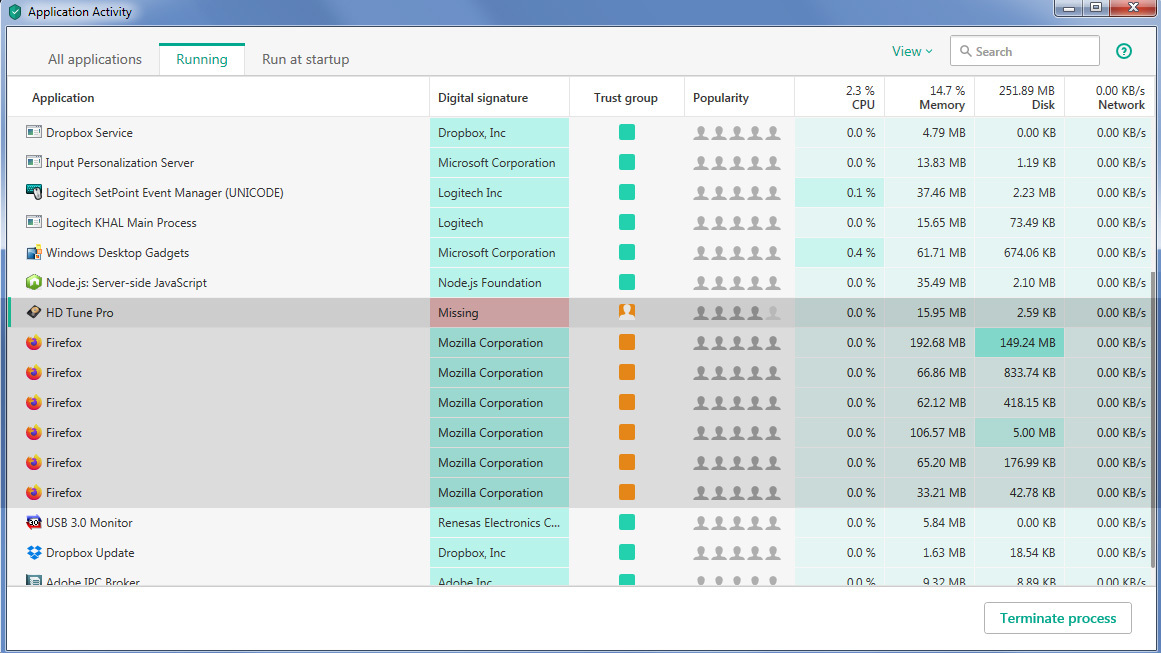The width and height of the screenshot is (1161, 653).
Task: Select the USB 3.0 Monitor row name
Action: [89, 523]
